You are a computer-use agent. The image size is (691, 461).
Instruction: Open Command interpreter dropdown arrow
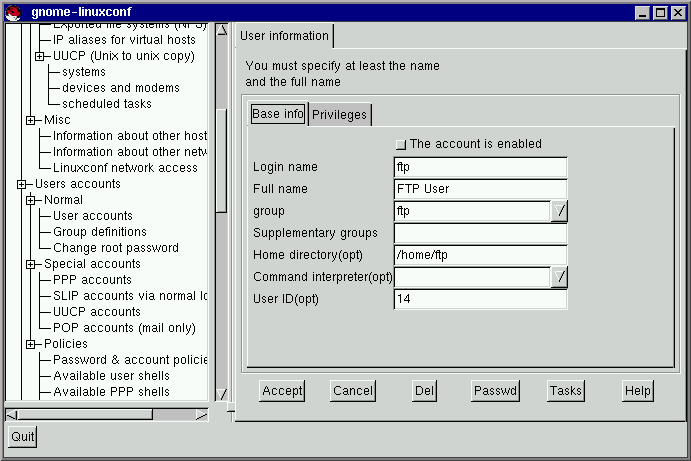(x=560, y=277)
